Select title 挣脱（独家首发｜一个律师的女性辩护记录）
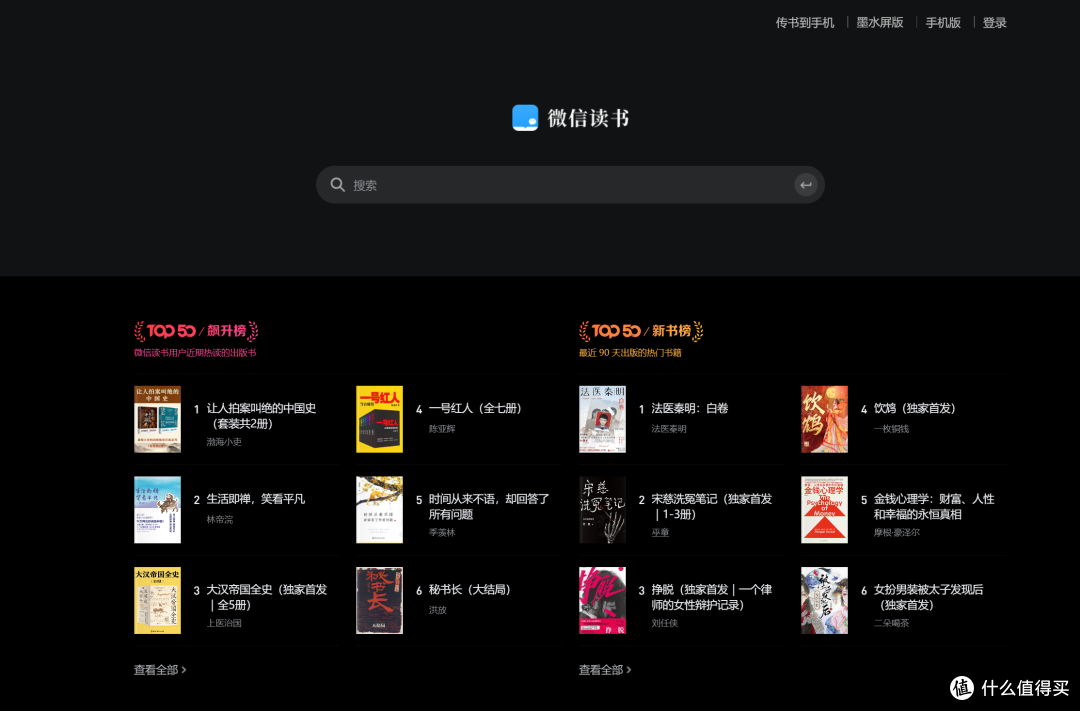 click(712, 597)
